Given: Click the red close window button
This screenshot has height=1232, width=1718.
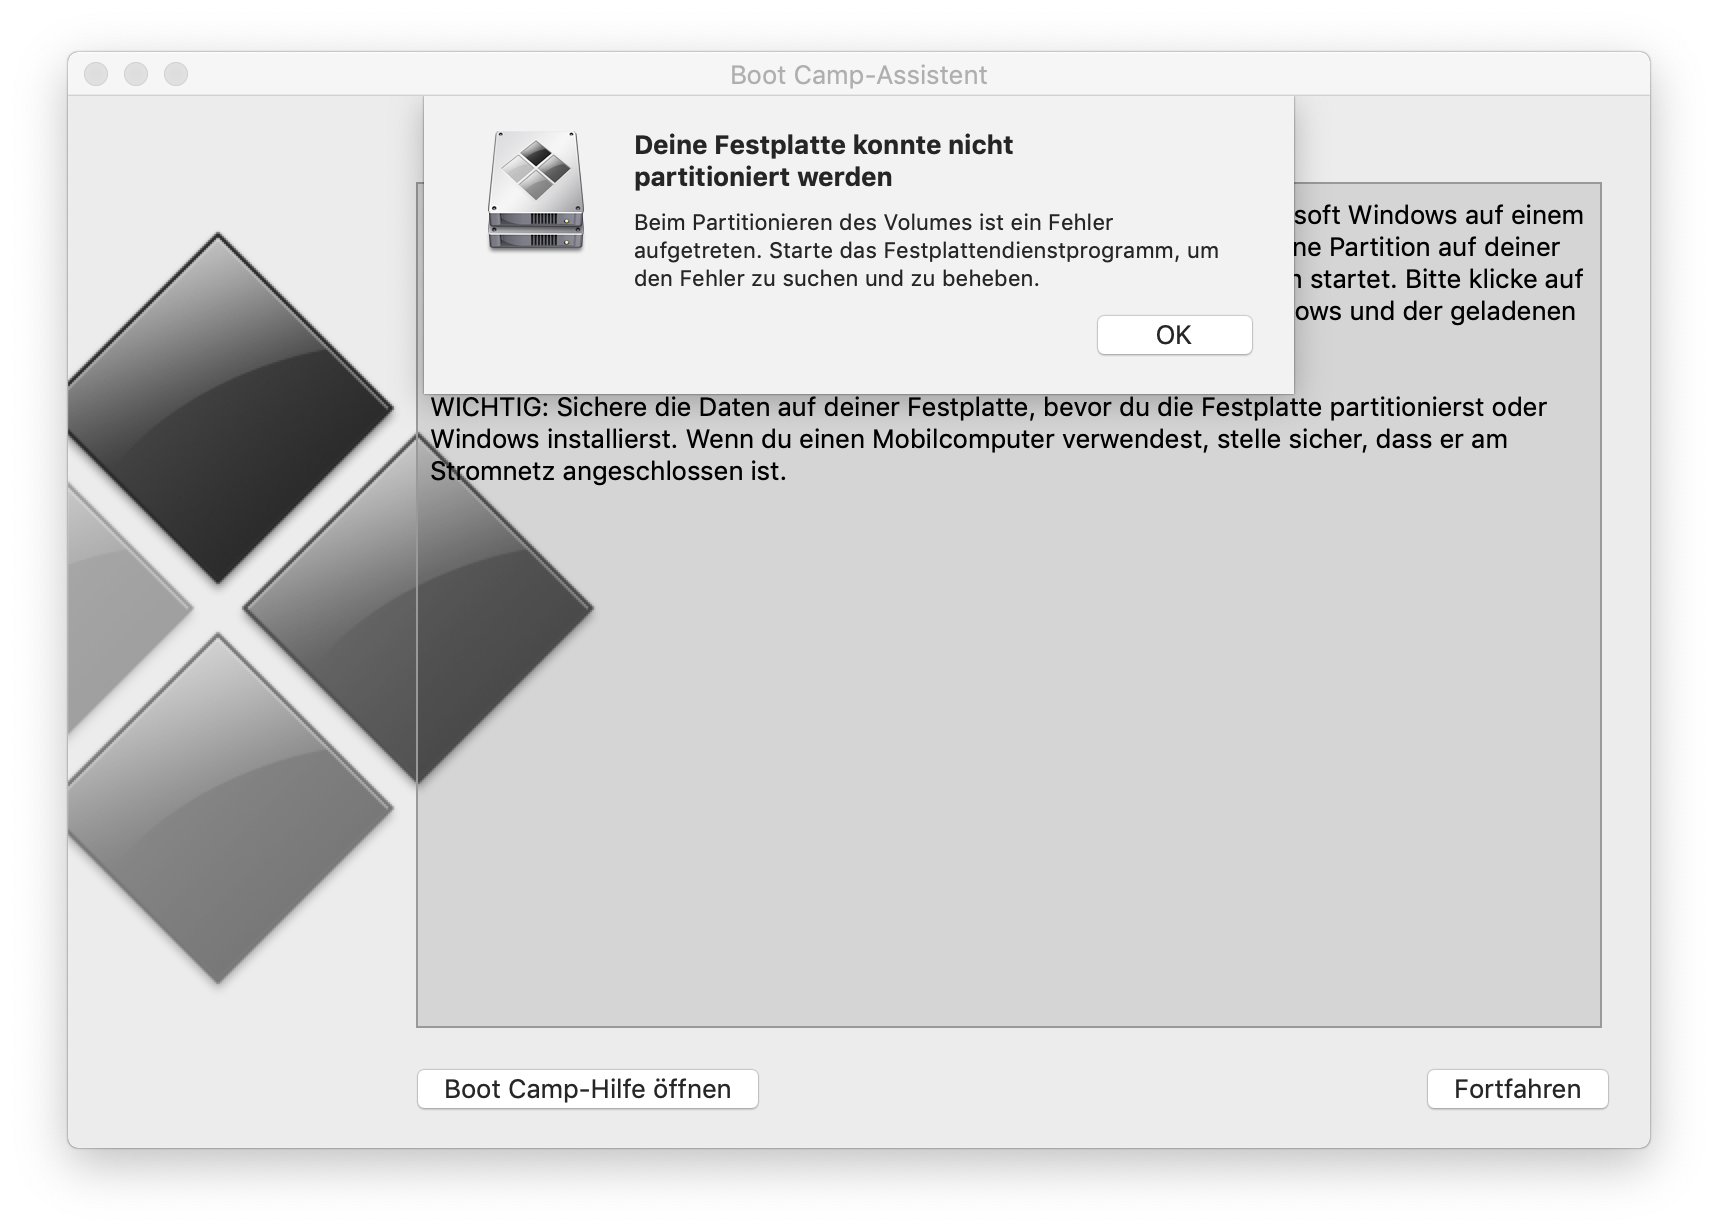Looking at the screenshot, I should [96, 74].
